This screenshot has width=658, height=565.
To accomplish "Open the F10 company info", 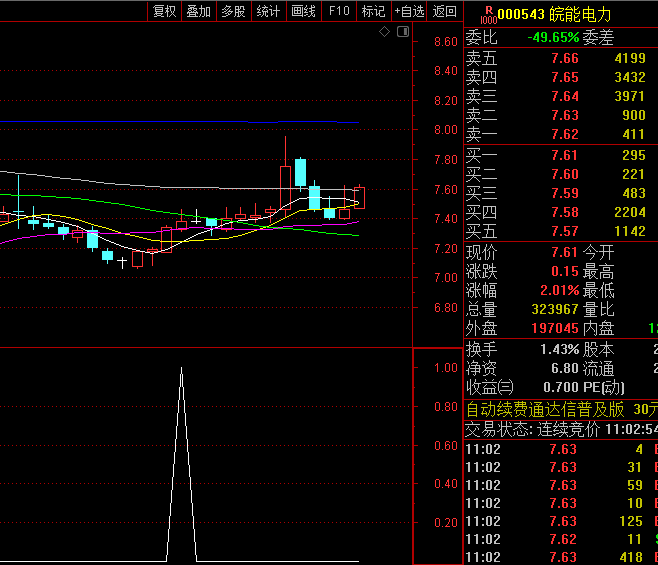I will point(339,11).
